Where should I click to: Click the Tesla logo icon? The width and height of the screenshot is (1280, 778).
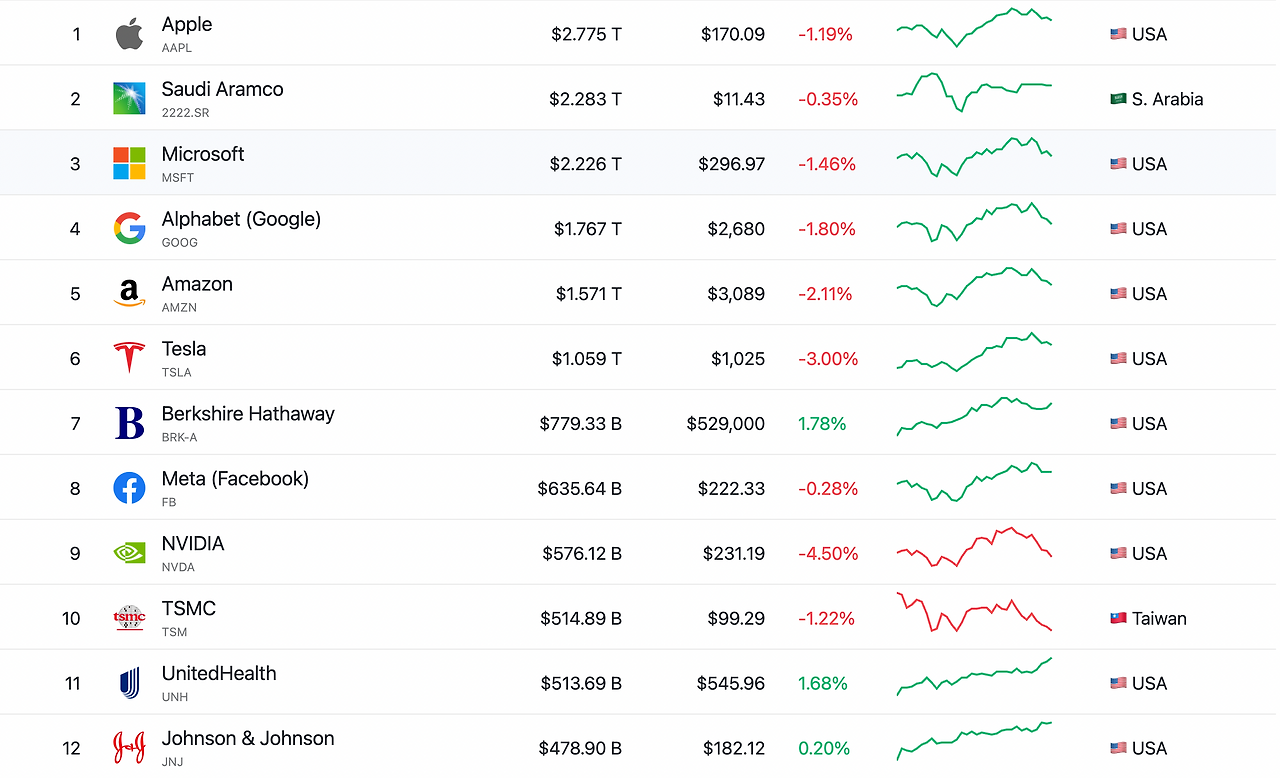(129, 358)
